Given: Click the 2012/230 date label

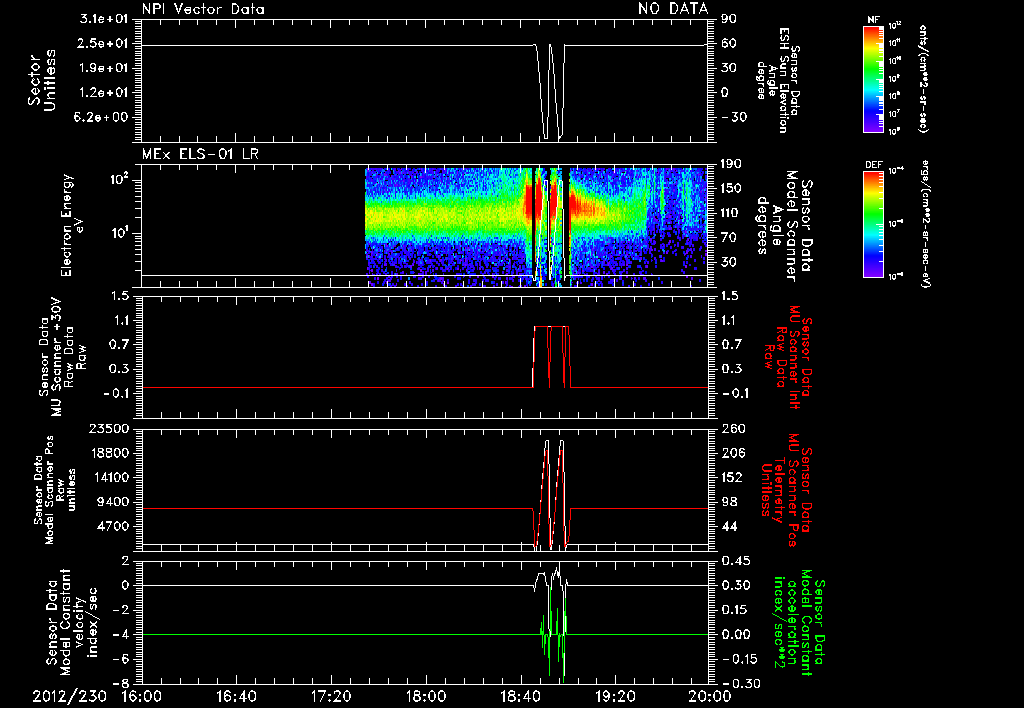Looking at the screenshot, I should point(69,696).
